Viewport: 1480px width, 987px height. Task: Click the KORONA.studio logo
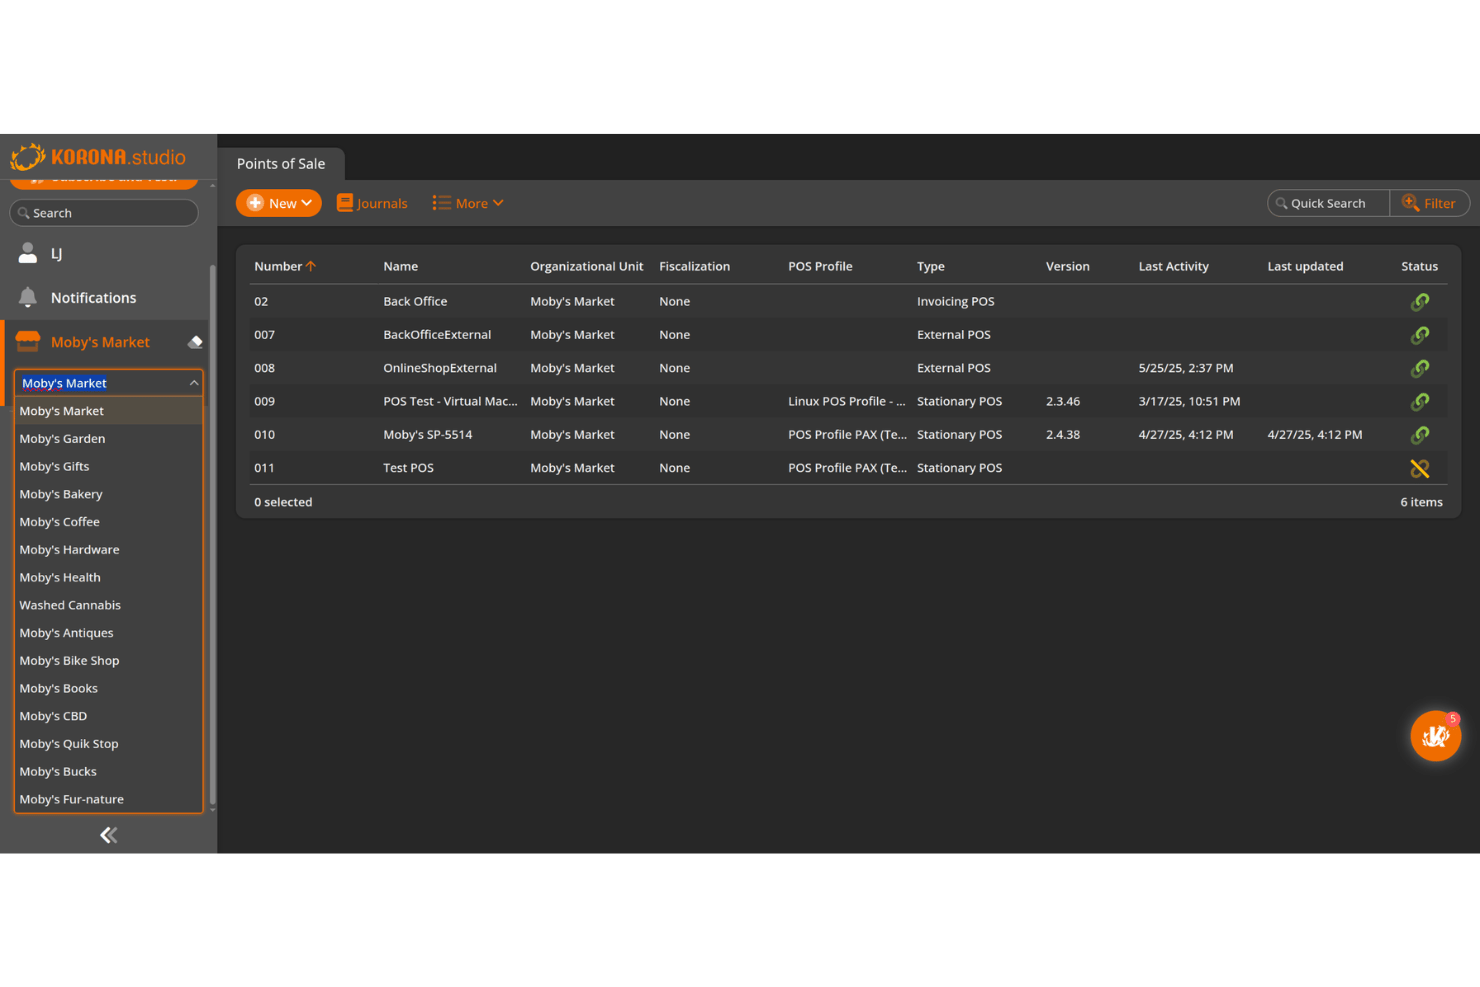[98, 157]
